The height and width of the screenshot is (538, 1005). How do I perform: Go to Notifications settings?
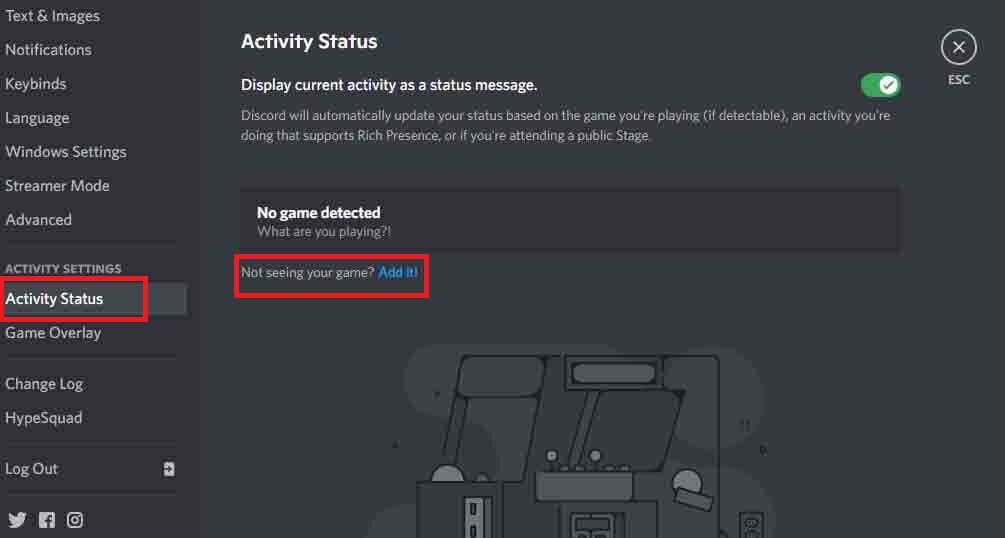pyautogui.click(x=48, y=49)
